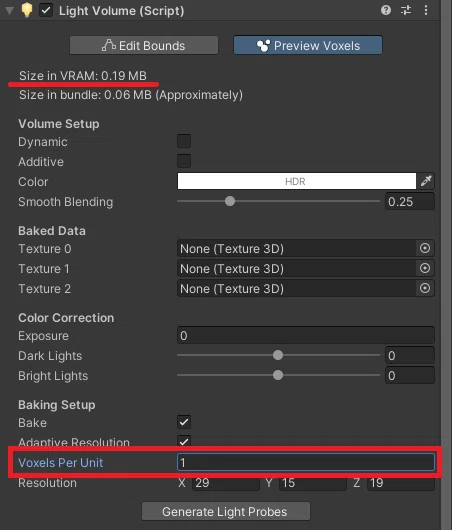
Task: Click the Bright Lights label
Action: [53, 375]
